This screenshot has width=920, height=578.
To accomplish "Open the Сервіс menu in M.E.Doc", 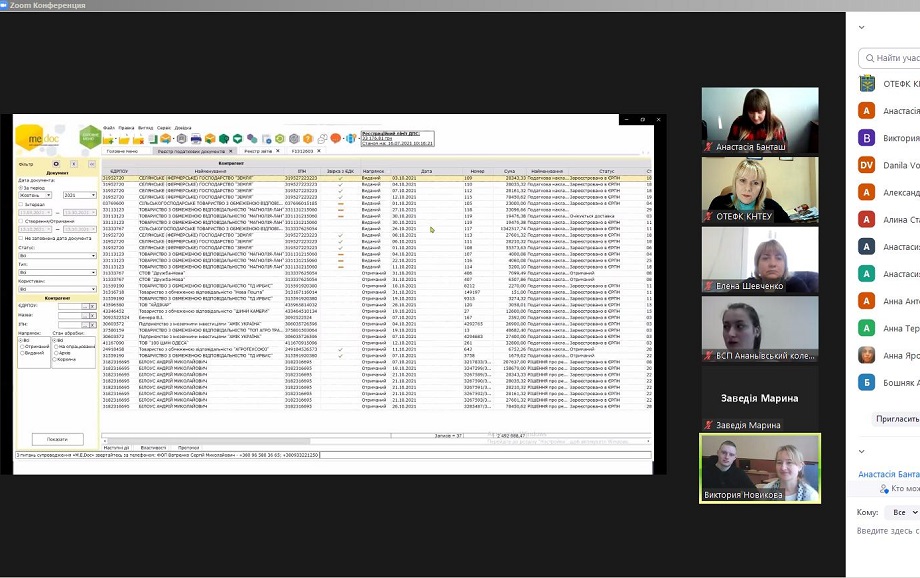I will click(x=164, y=128).
